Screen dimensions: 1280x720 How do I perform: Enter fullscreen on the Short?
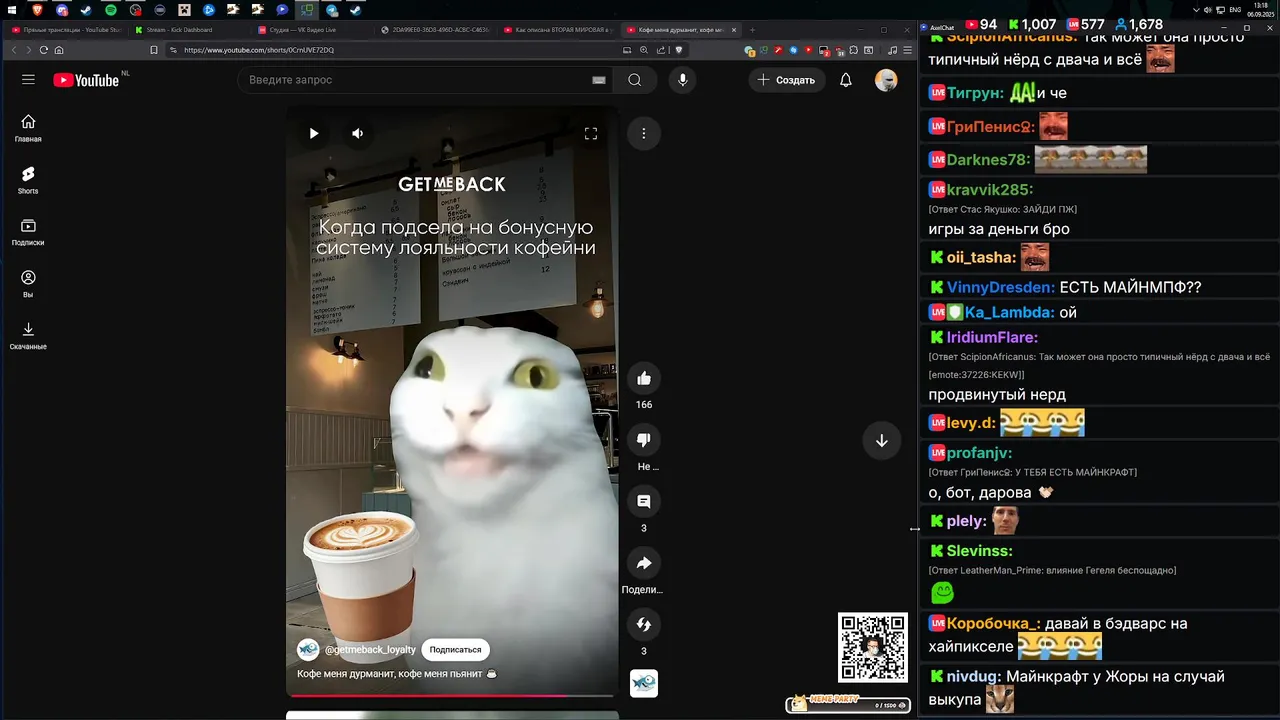(x=591, y=133)
